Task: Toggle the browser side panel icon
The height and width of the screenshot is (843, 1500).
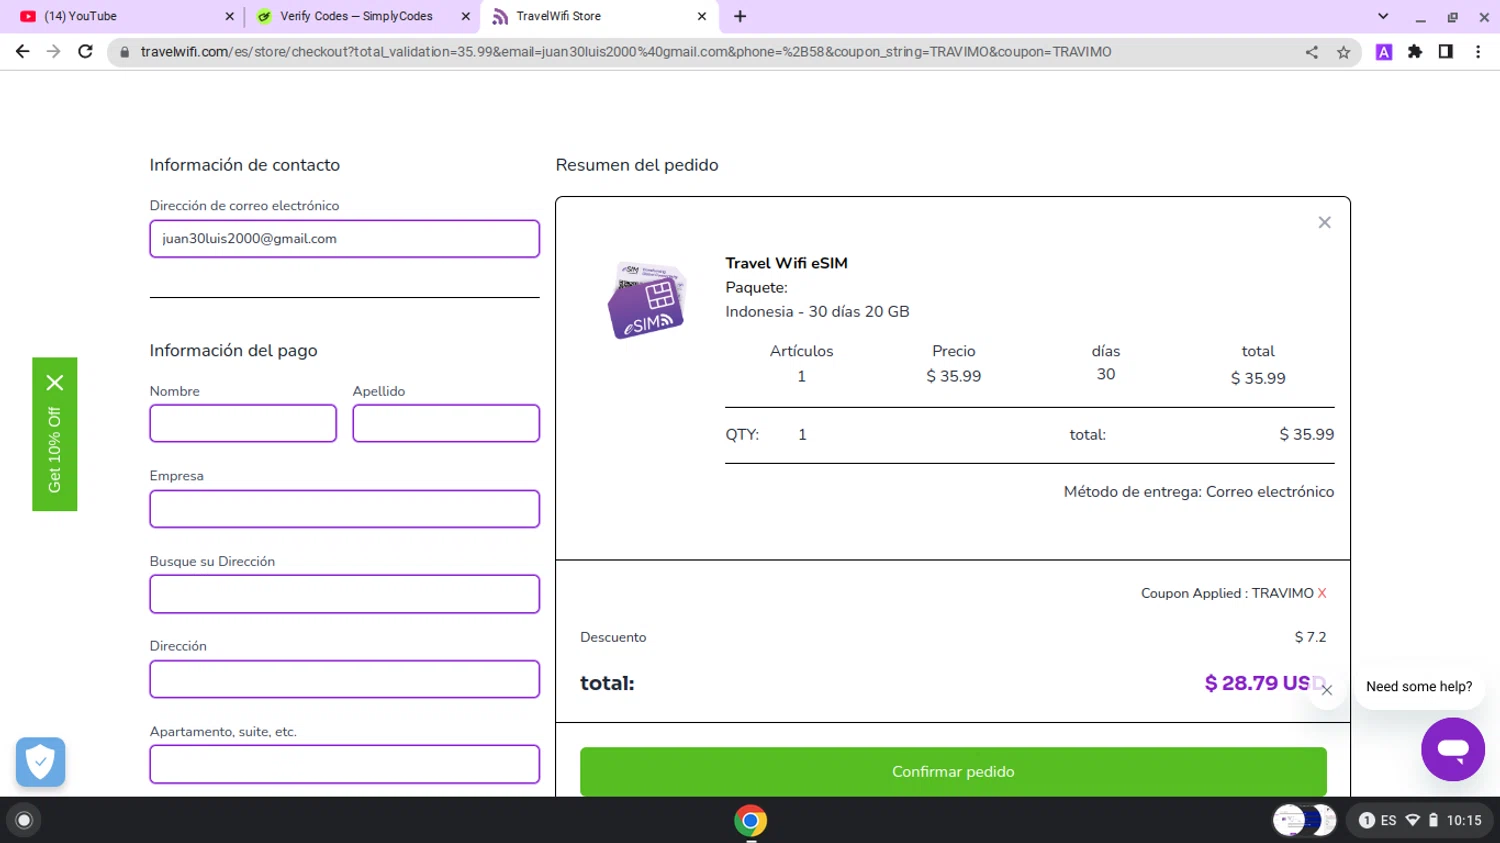Action: 1446,52
